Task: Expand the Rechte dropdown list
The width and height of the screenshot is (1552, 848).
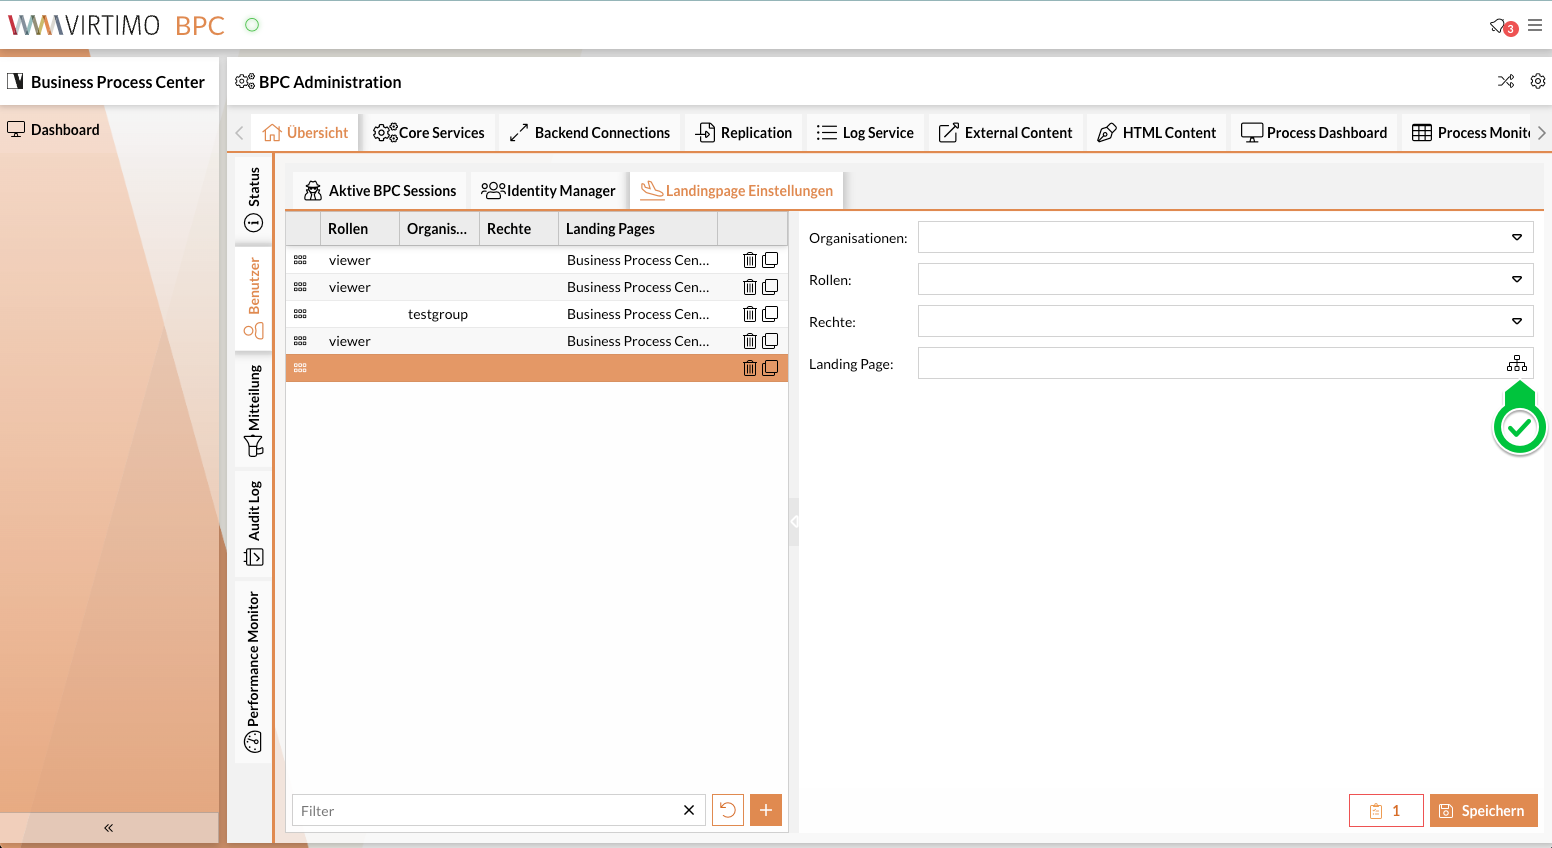Action: 1516,321
